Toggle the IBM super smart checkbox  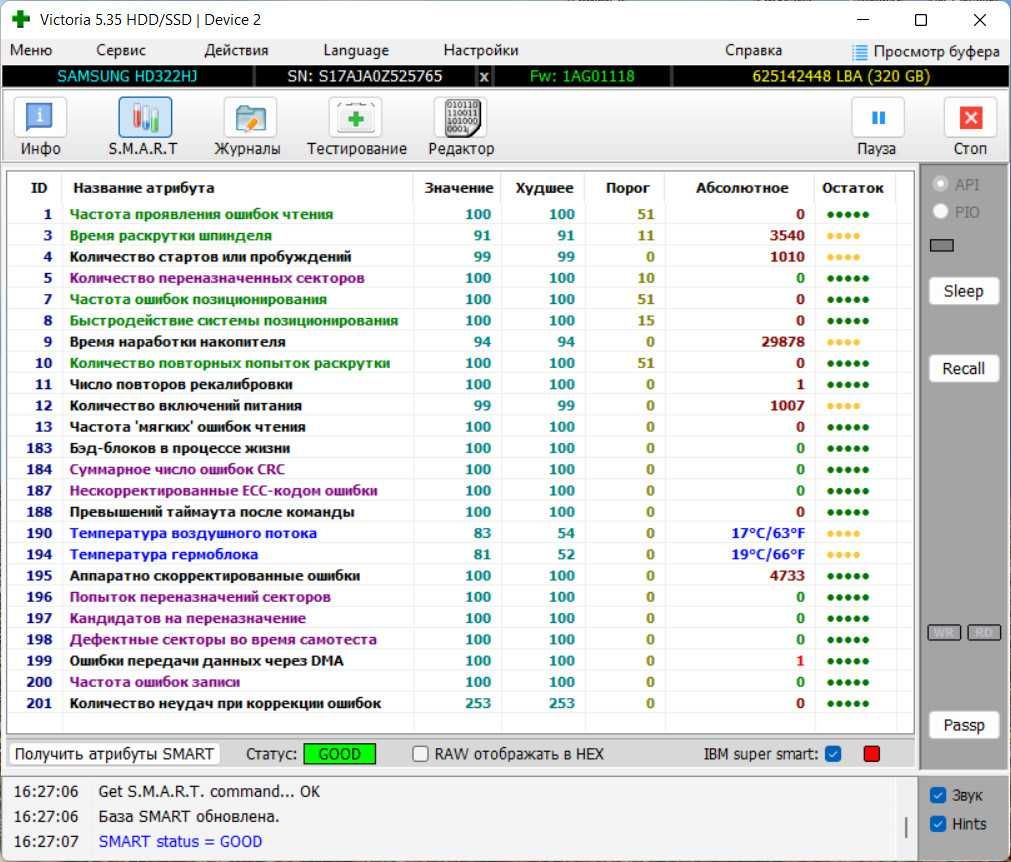tap(833, 754)
